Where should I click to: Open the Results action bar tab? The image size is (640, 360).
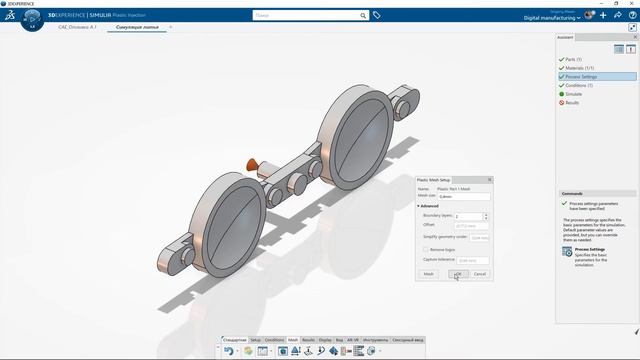309,340
